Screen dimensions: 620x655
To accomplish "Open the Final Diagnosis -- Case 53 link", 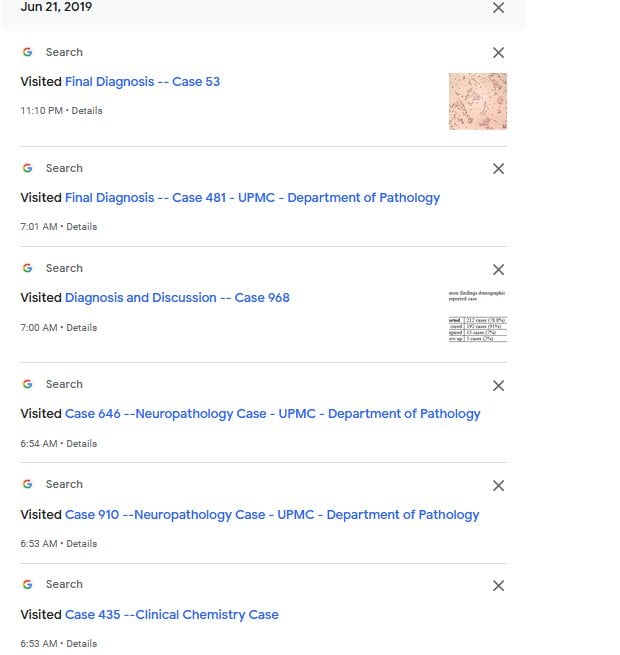I will pyautogui.click(x=142, y=82).
